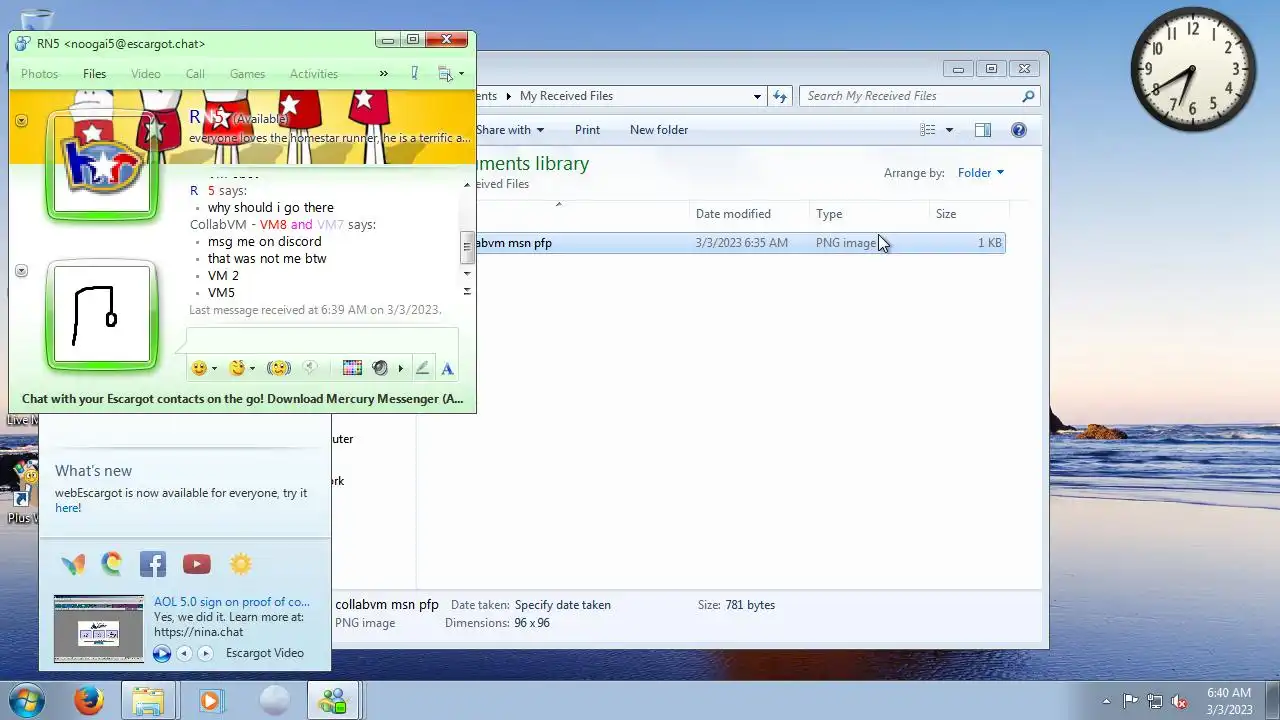The image size is (1280, 720).
Task: Switch to handwriting with the pen icon
Action: tap(422, 368)
